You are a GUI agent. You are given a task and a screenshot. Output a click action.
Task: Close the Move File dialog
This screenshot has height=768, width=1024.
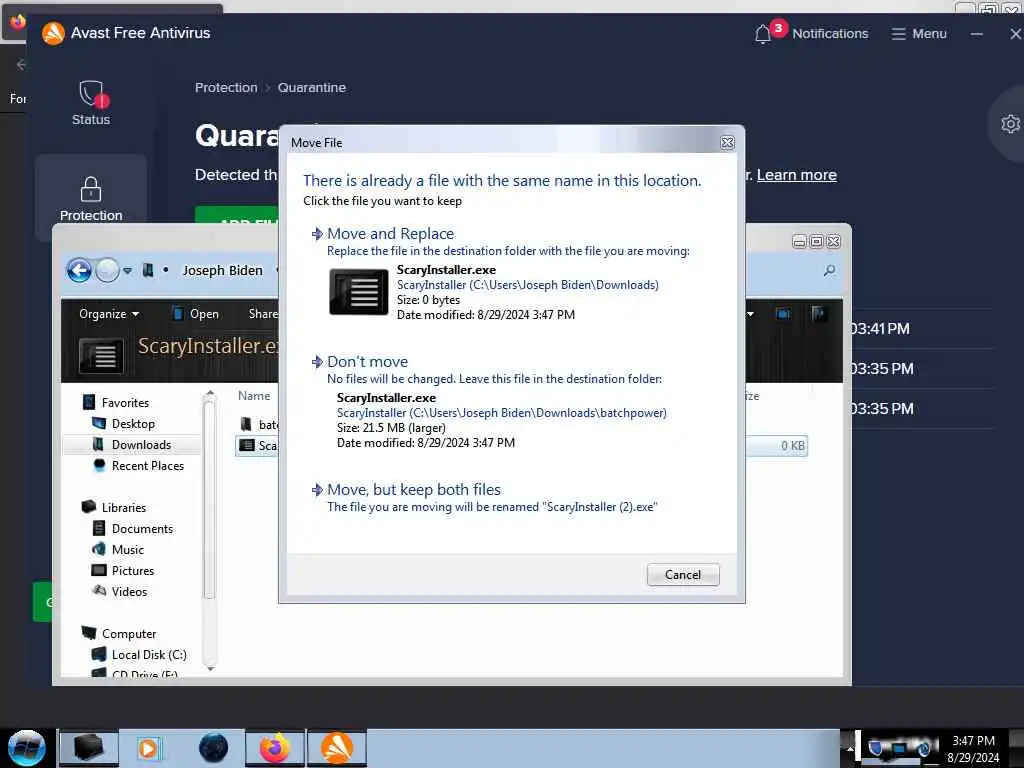coord(727,142)
